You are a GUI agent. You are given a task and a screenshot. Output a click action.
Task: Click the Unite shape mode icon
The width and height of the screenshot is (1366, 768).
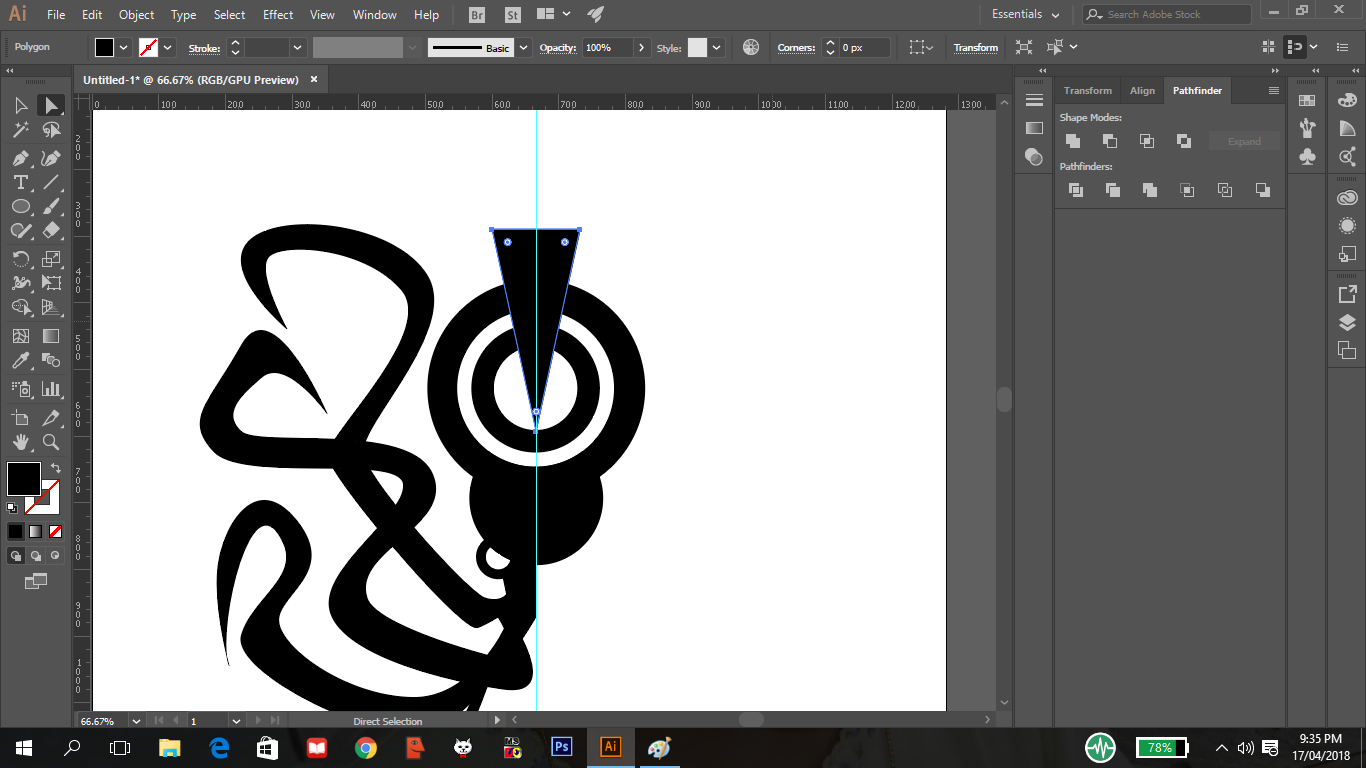tap(1073, 141)
